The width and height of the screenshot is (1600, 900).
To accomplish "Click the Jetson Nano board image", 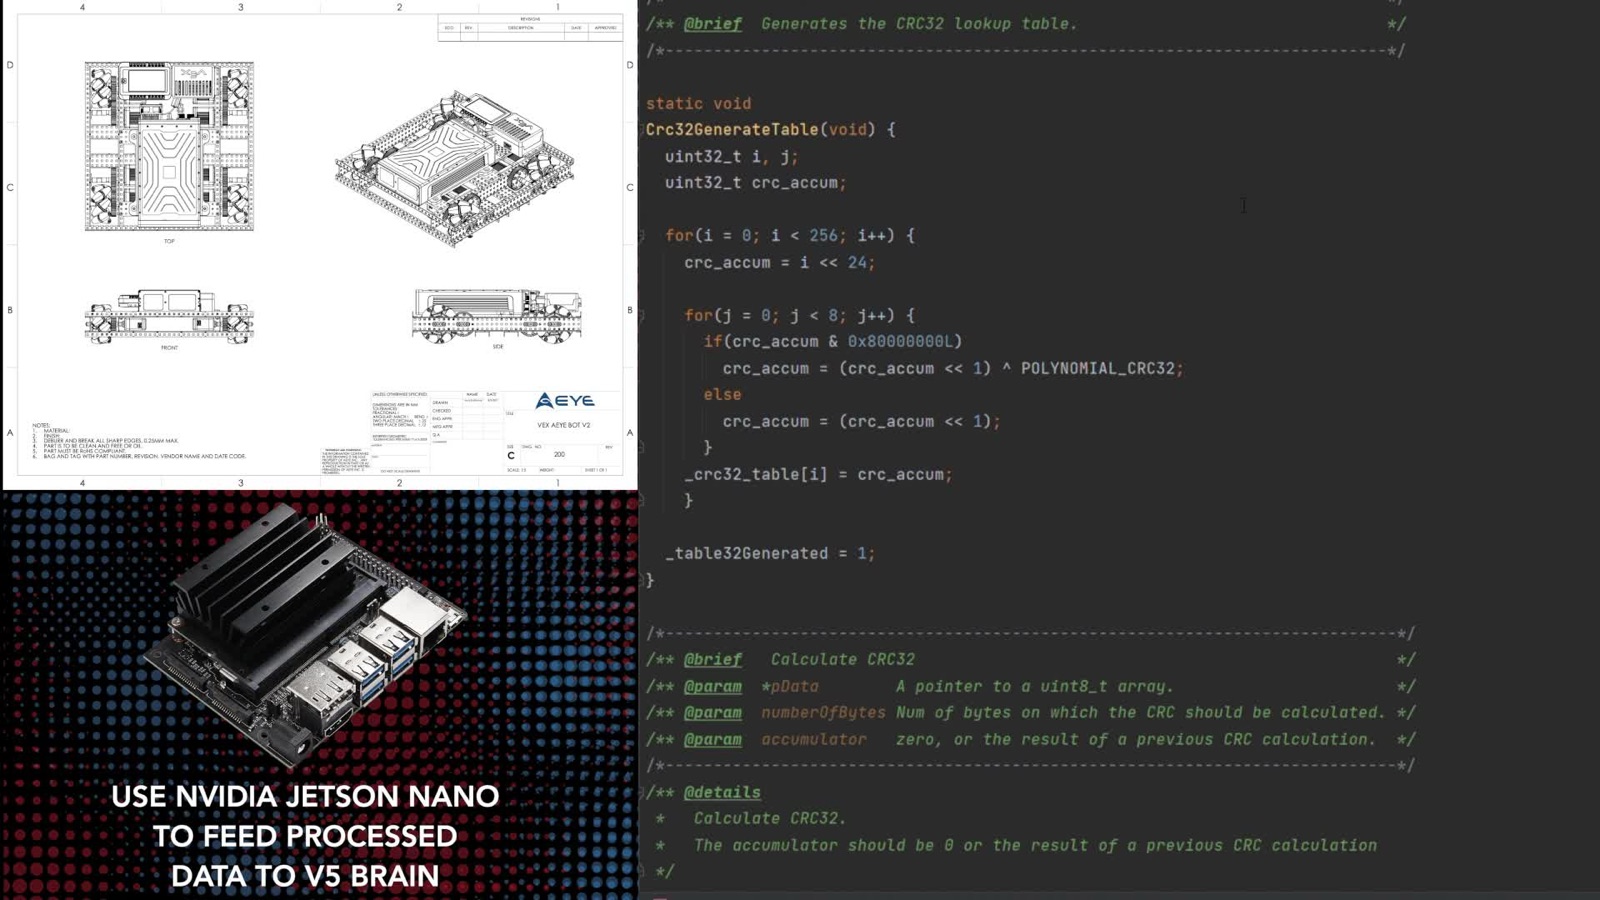I will tap(305, 635).
